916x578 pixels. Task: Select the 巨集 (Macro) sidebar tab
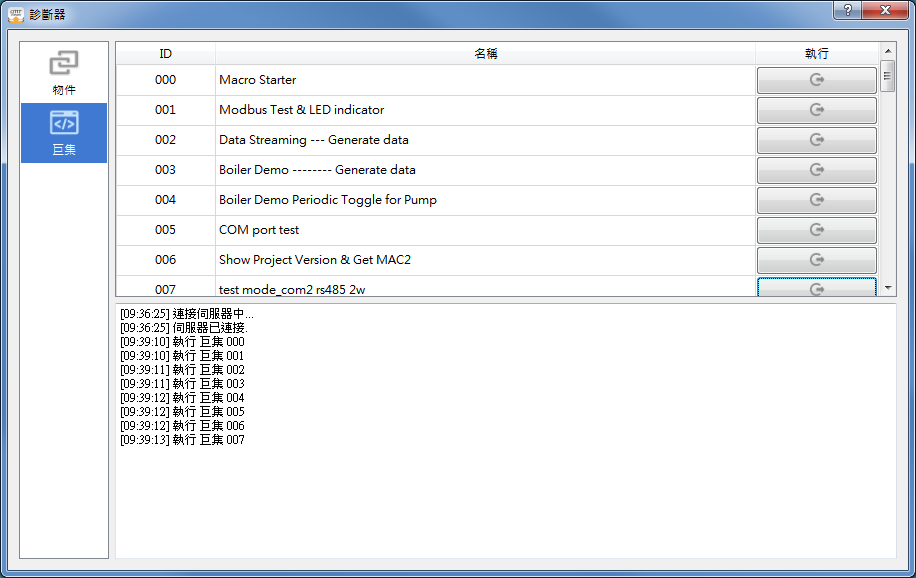tap(64, 133)
